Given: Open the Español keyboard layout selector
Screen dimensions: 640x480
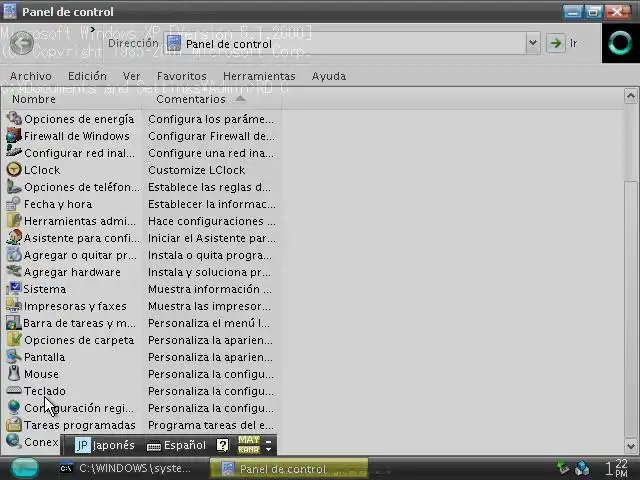Looking at the screenshot, I should click(176, 445).
